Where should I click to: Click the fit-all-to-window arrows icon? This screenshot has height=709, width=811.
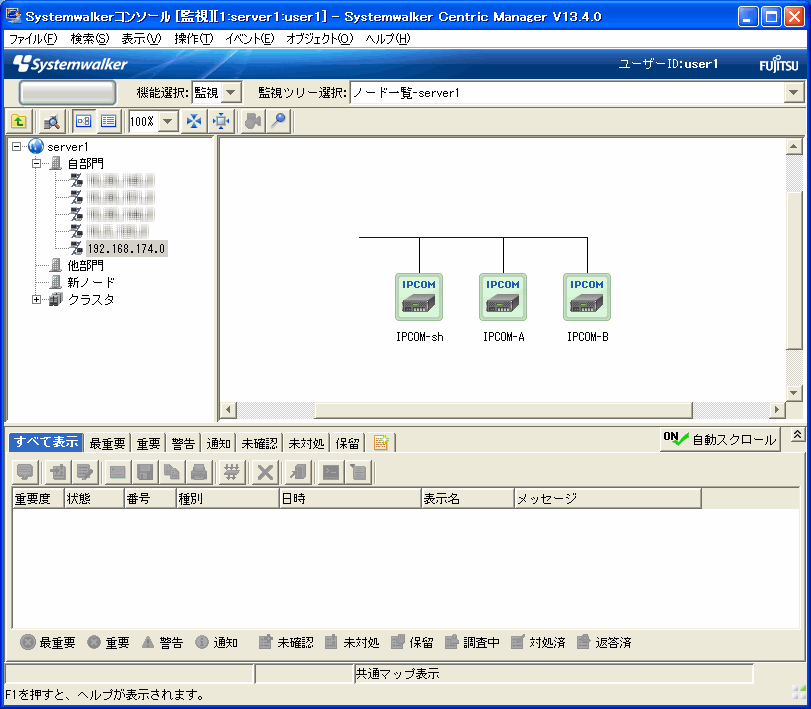(x=194, y=121)
